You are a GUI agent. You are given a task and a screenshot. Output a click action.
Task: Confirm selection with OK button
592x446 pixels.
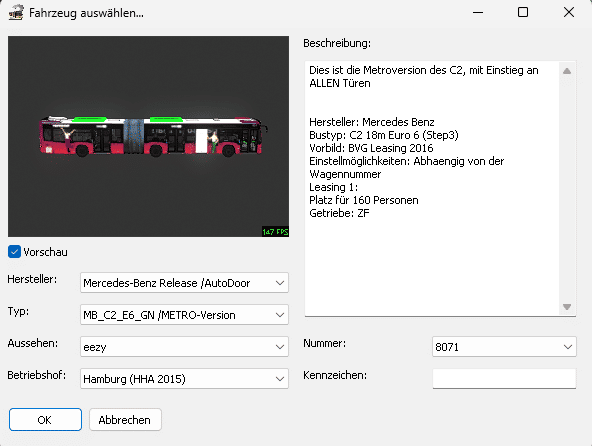(45, 420)
